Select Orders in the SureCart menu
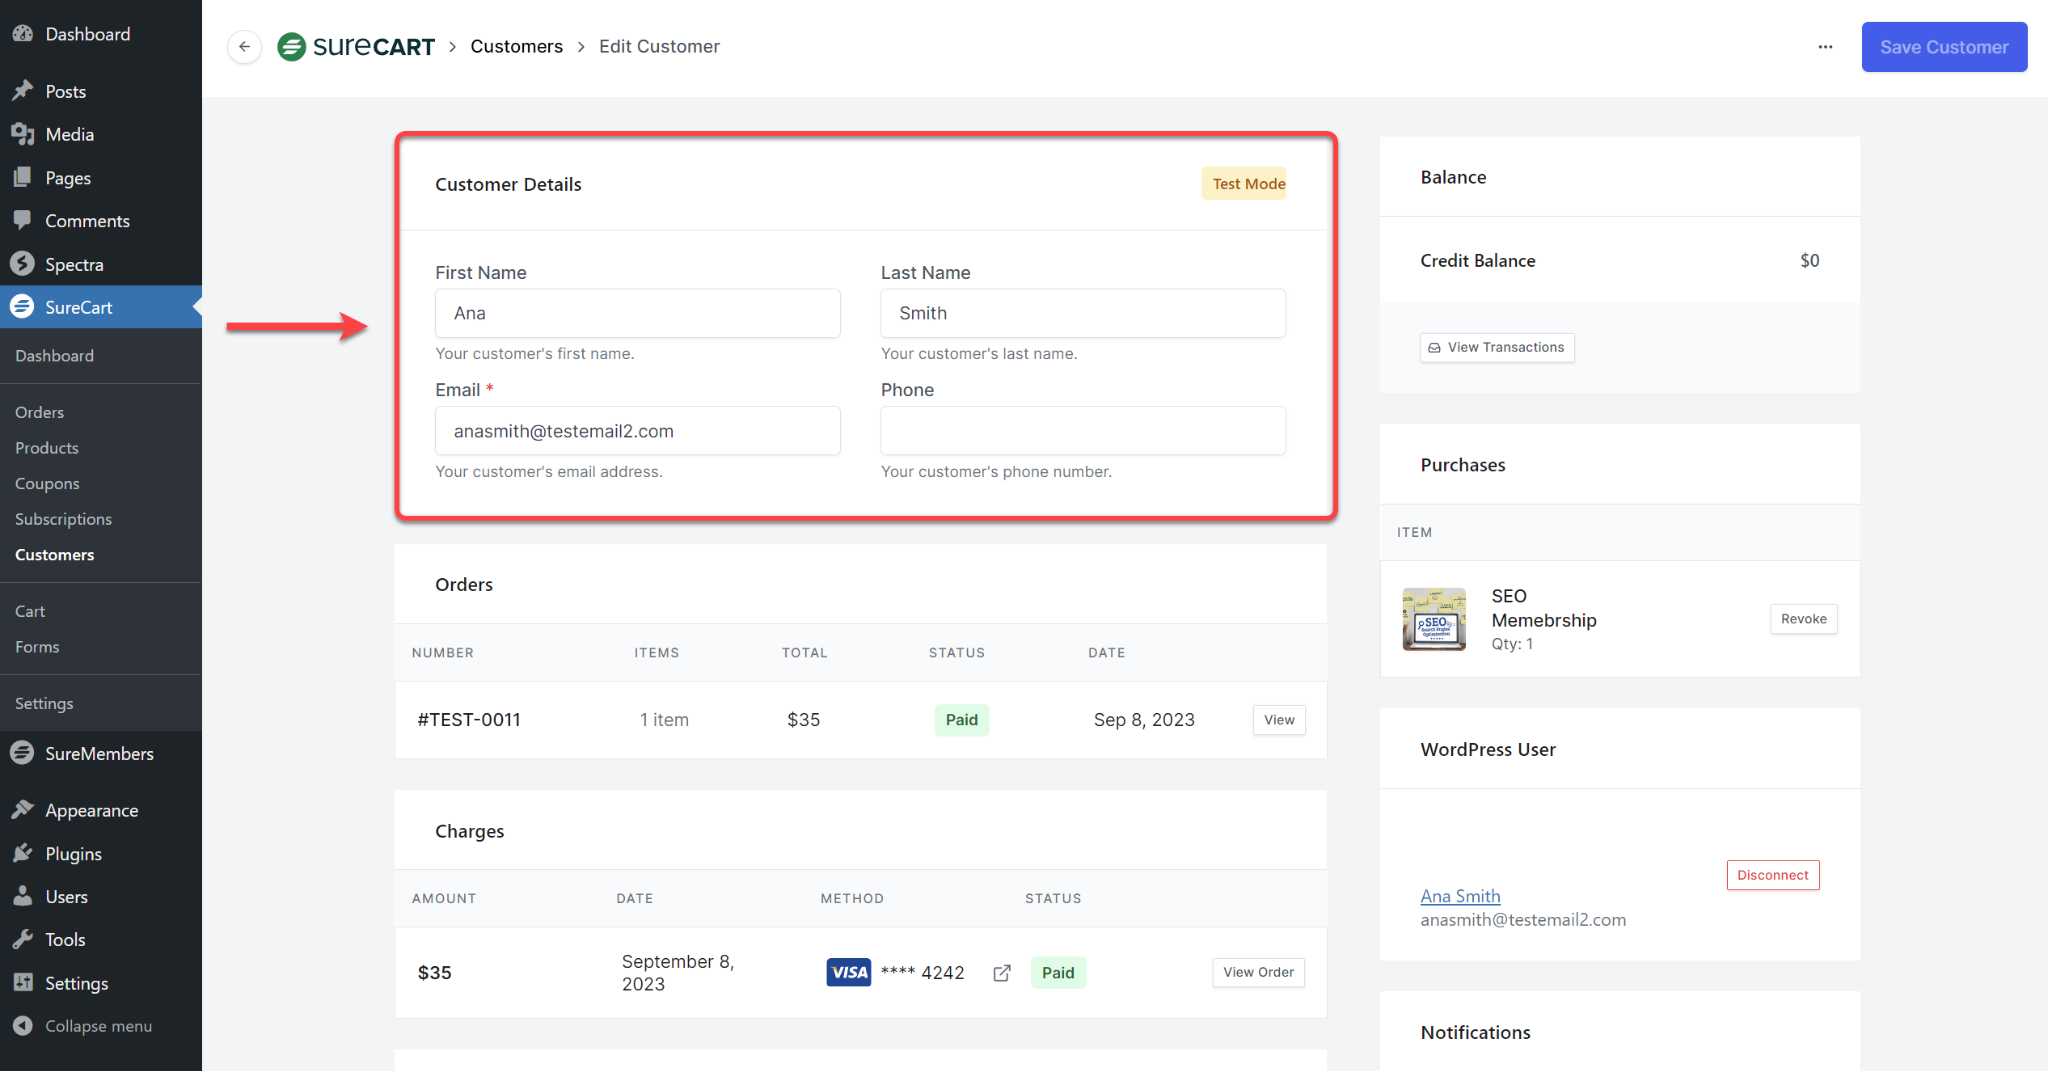Screen dimensions: 2048x1071 (39, 411)
